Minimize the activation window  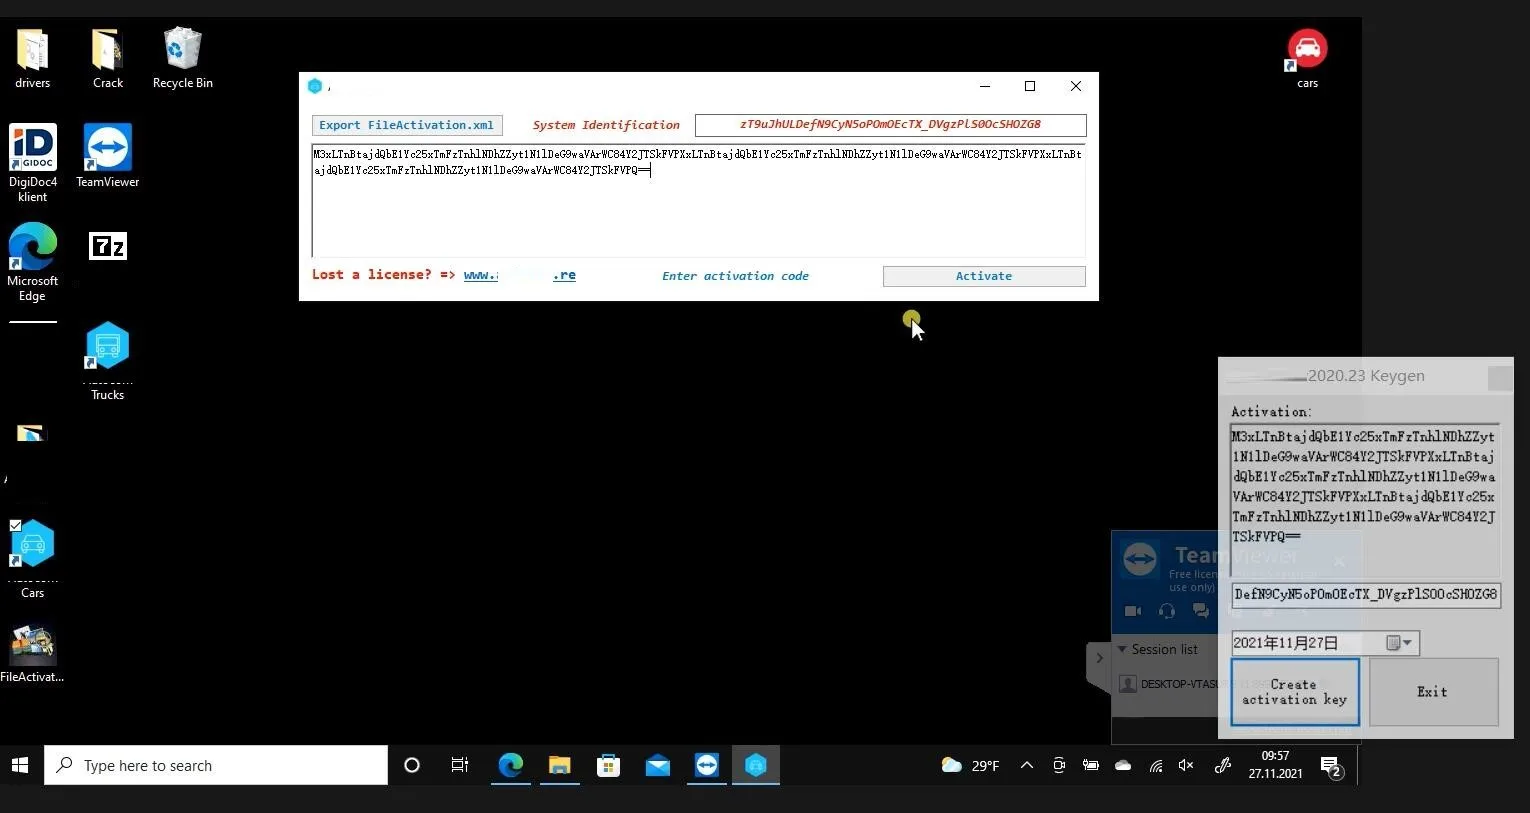(985, 86)
